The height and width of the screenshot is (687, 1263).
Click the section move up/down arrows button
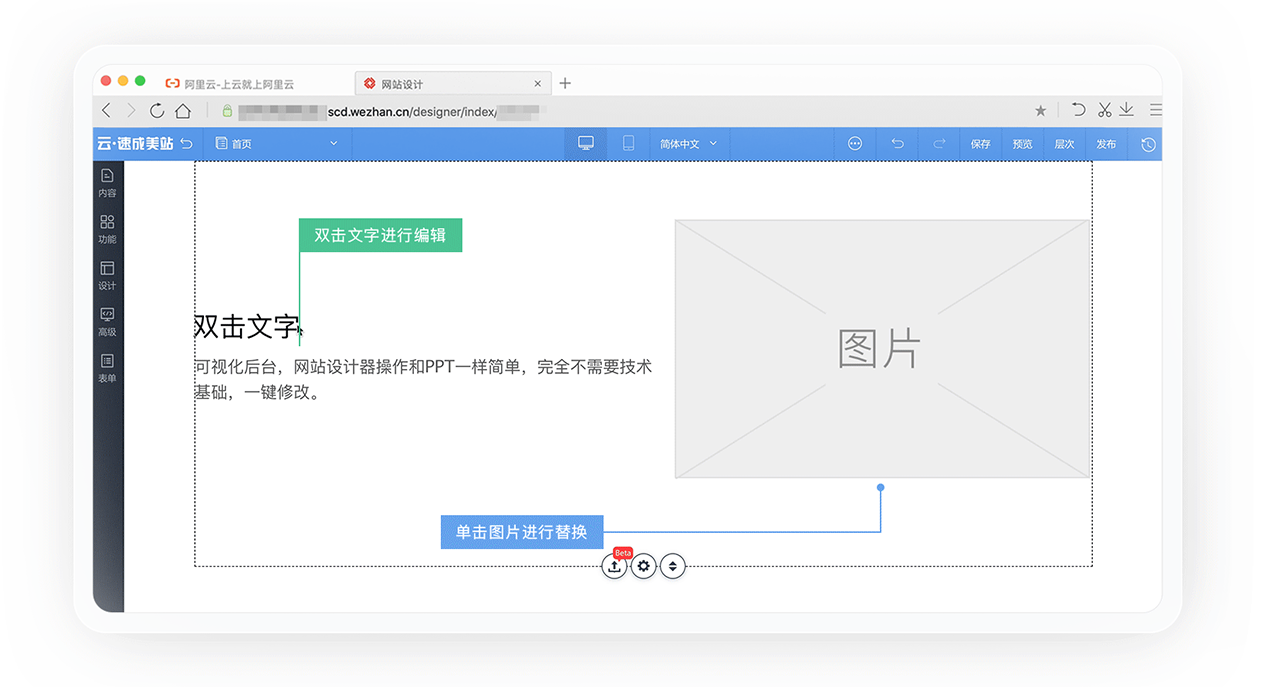[673, 566]
